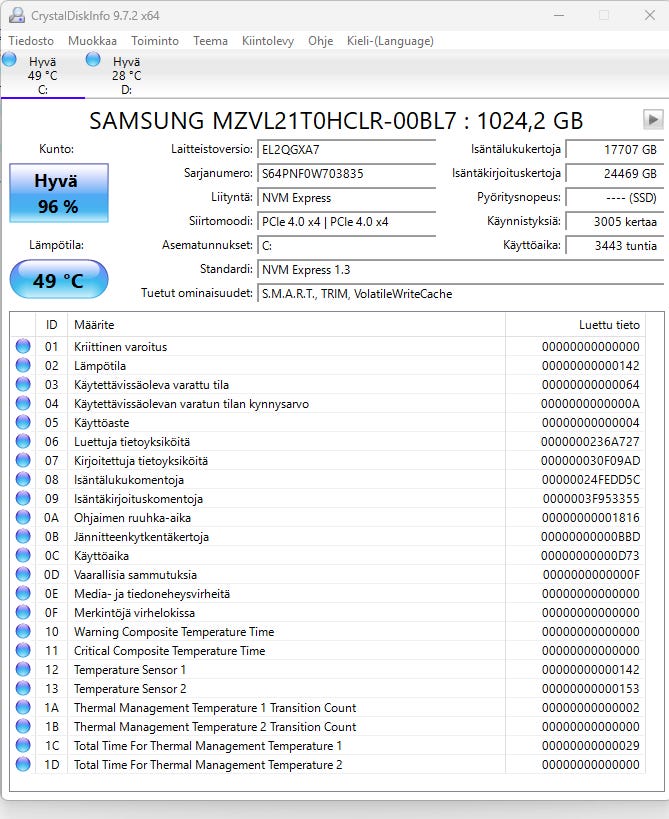
Task: Click the 49 °C temperature button
Action: (x=59, y=280)
